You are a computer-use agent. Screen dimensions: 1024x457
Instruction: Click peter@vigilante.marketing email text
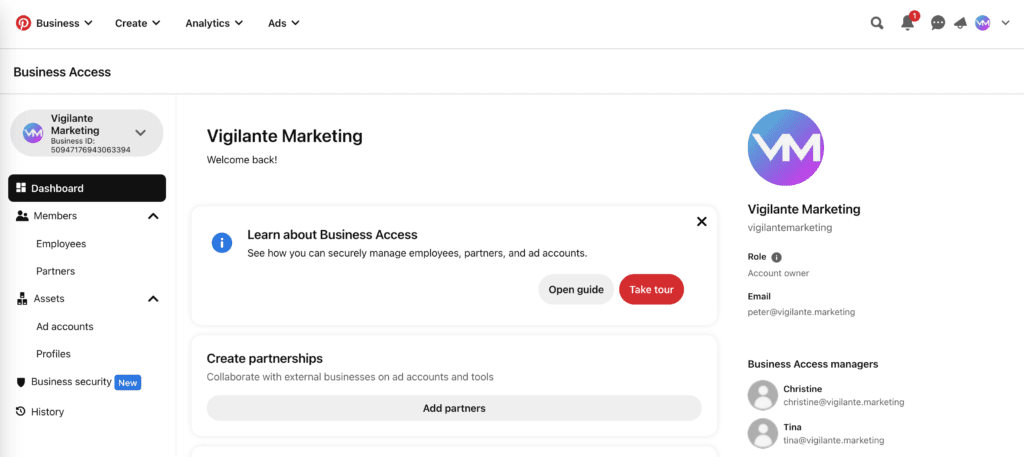[801, 312]
